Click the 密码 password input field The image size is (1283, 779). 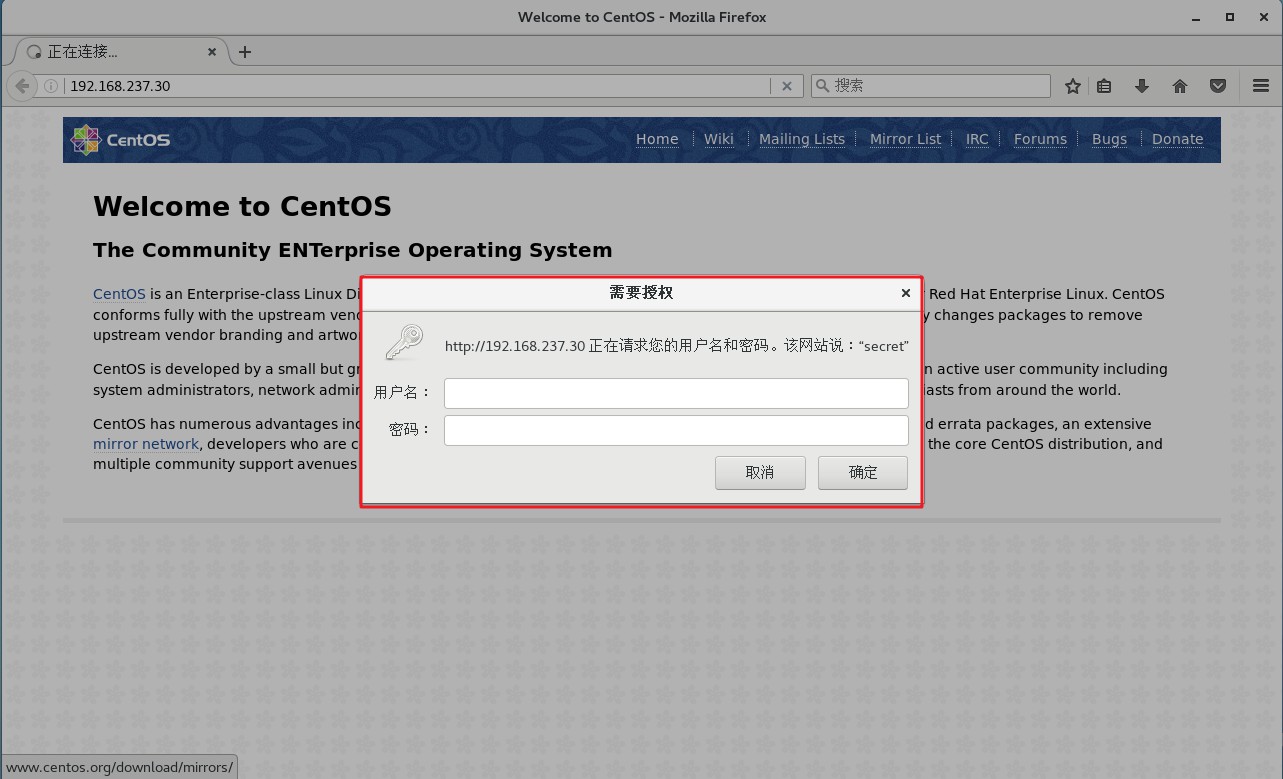point(676,430)
